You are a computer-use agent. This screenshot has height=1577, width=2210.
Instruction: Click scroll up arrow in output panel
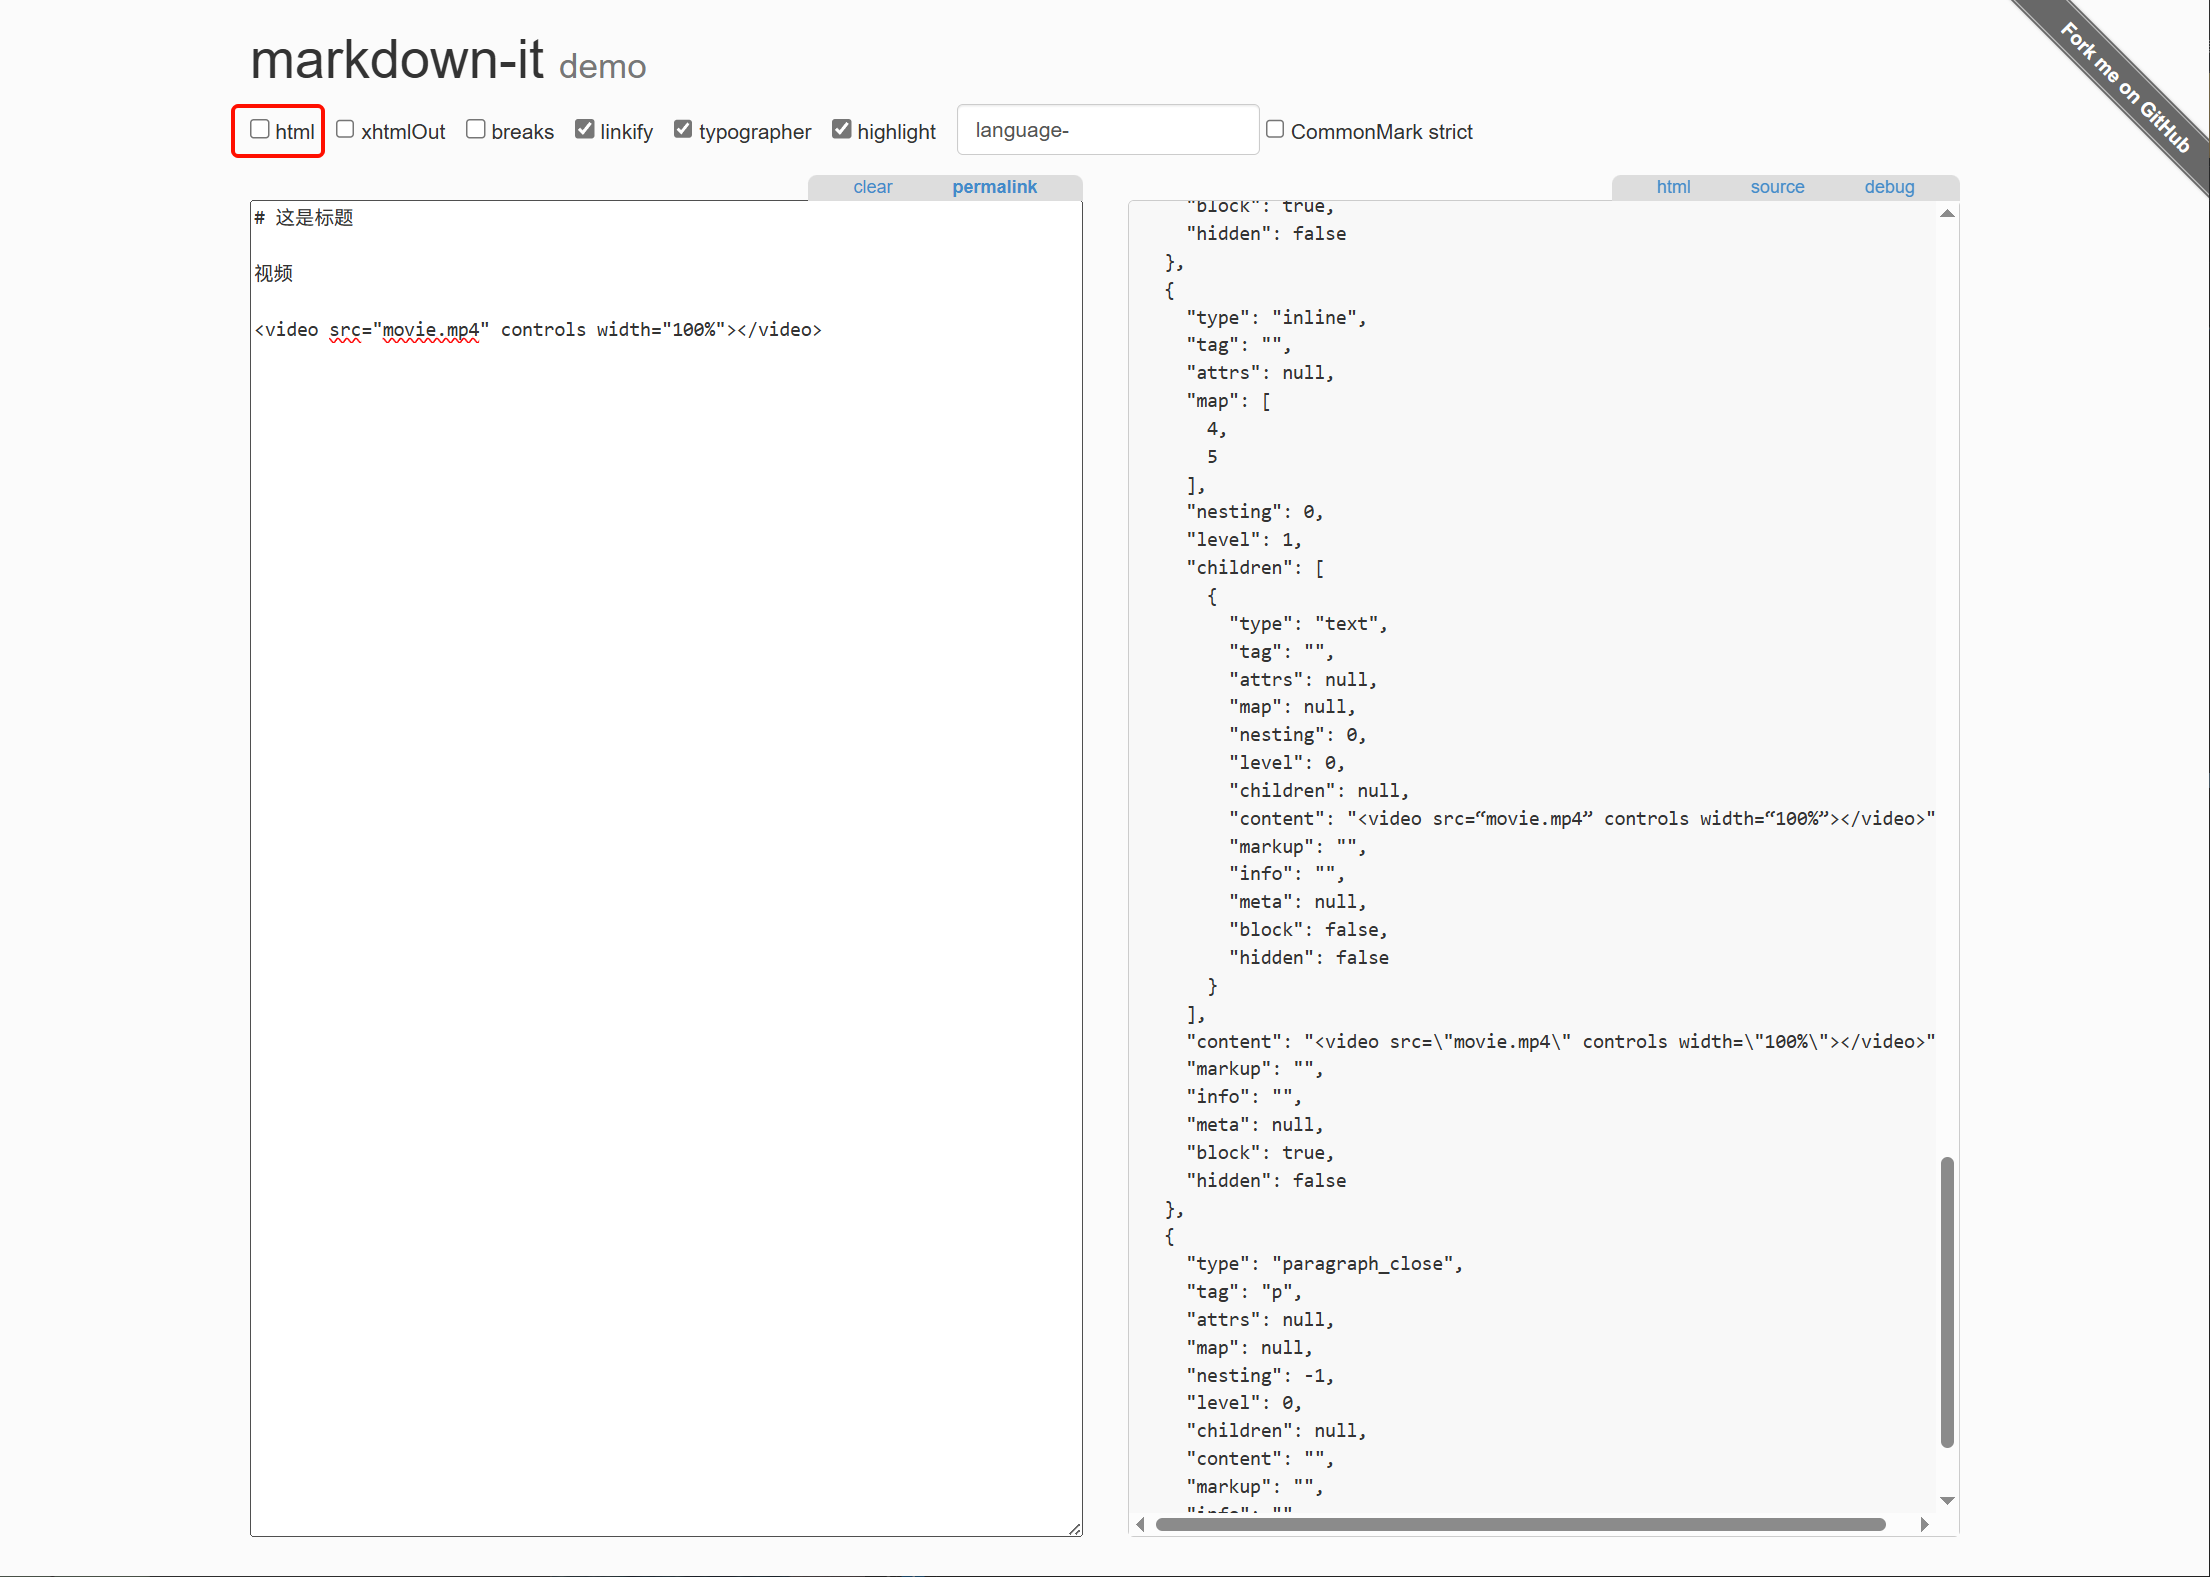[x=1947, y=214]
